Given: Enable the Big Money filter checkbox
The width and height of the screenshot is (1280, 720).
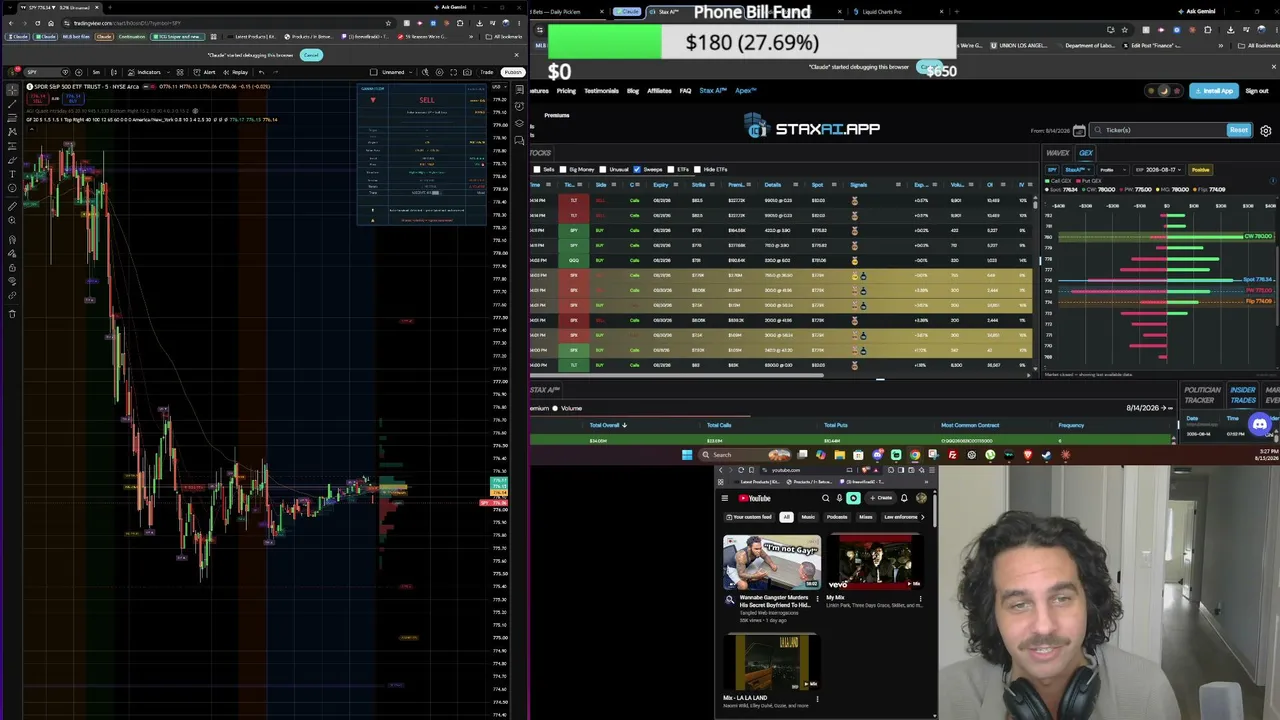Looking at the screenshot, I should tap(562, 169).
